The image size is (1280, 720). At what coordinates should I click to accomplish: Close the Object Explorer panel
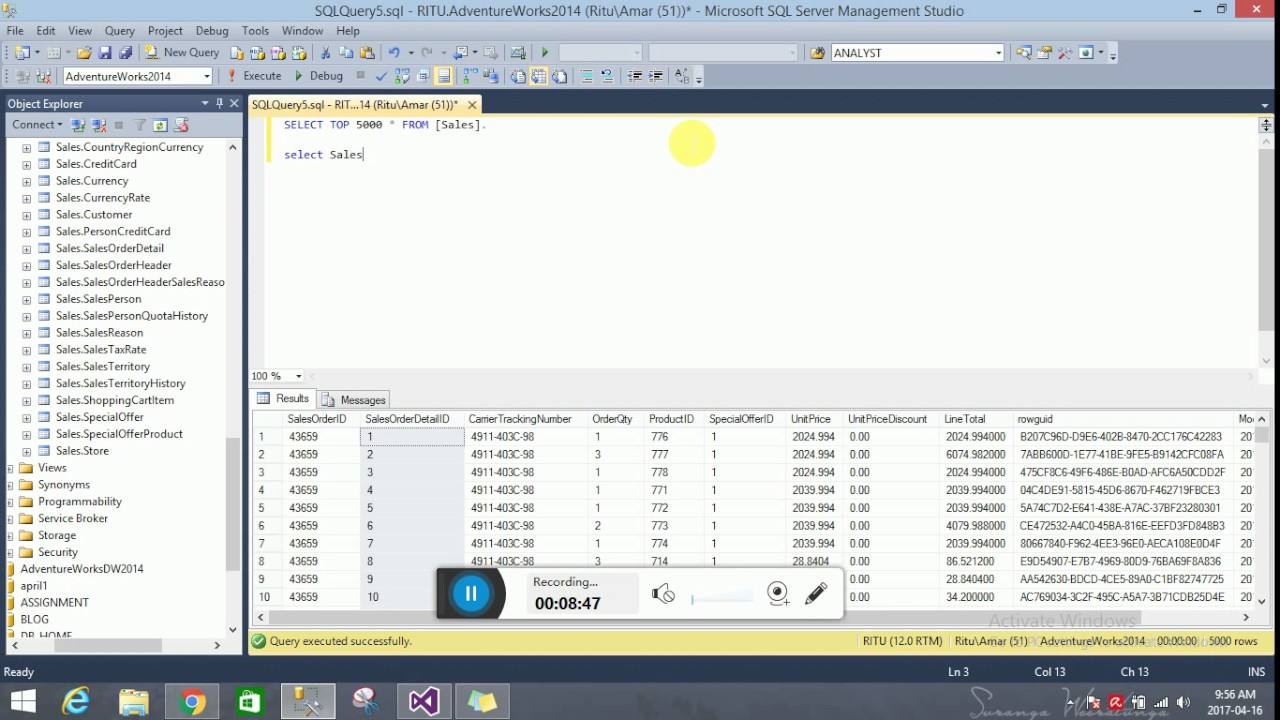point(234,103)
